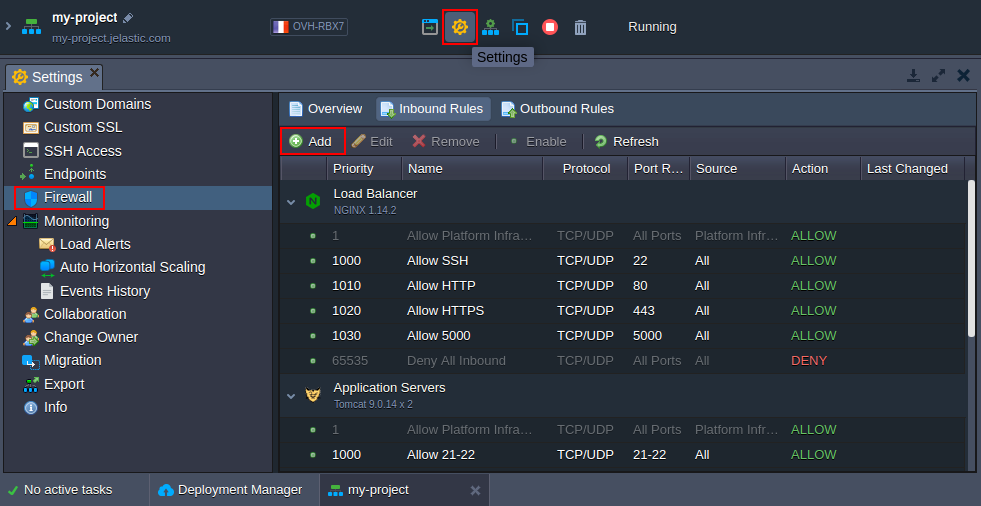Click the clone environment icon
The height and width of the screenshot is (506, 981).
[x=520, y=27]
